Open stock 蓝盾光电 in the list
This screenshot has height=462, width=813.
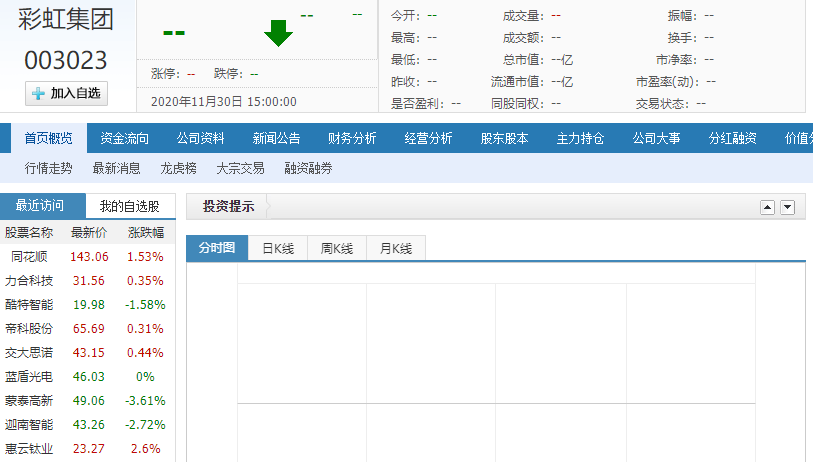point(29,376)
